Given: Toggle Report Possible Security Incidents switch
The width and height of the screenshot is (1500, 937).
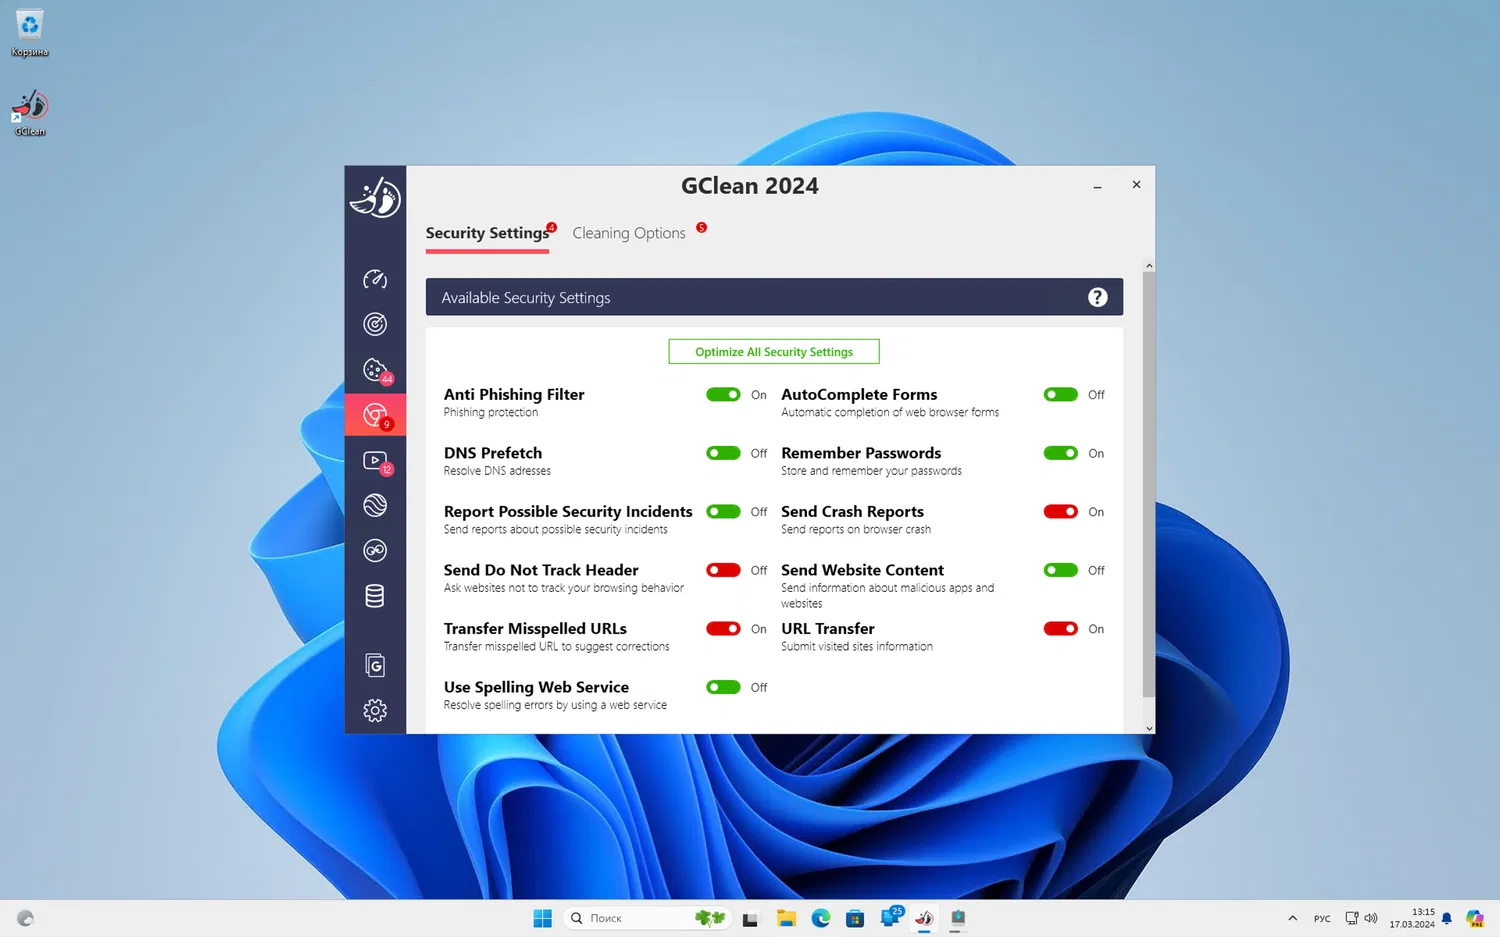Looking at the screenshot, I should (x=723, y=512).
